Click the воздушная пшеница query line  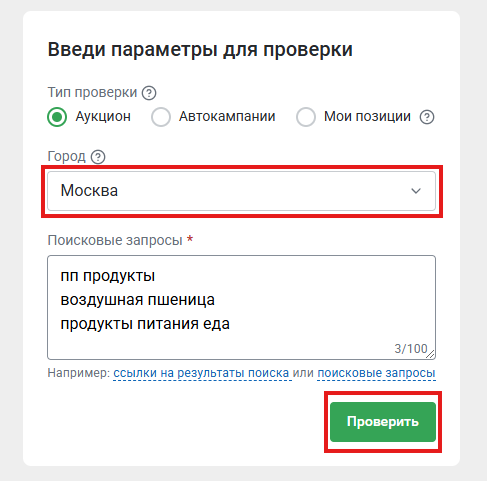[138, 300]
